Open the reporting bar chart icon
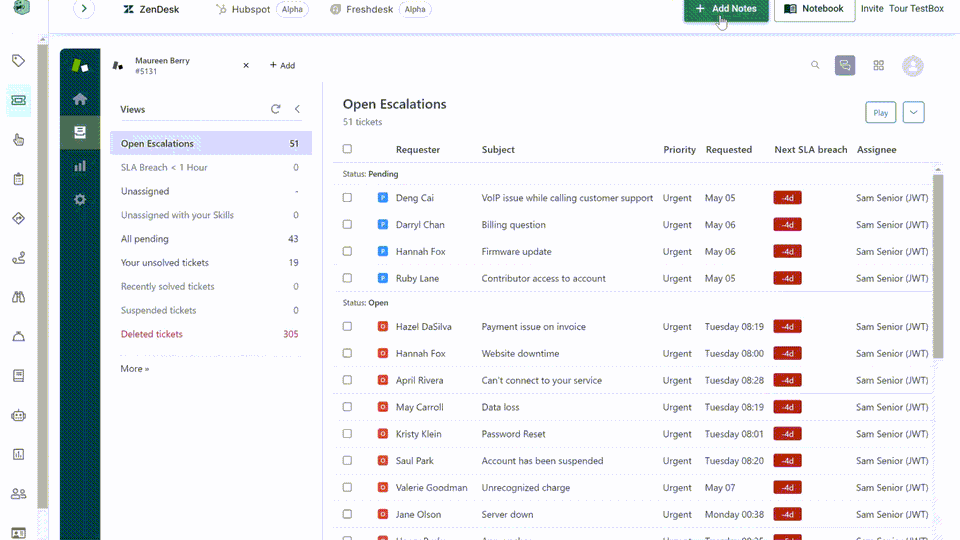This screenshot has width=960, height=540. (x=80, y=166)
